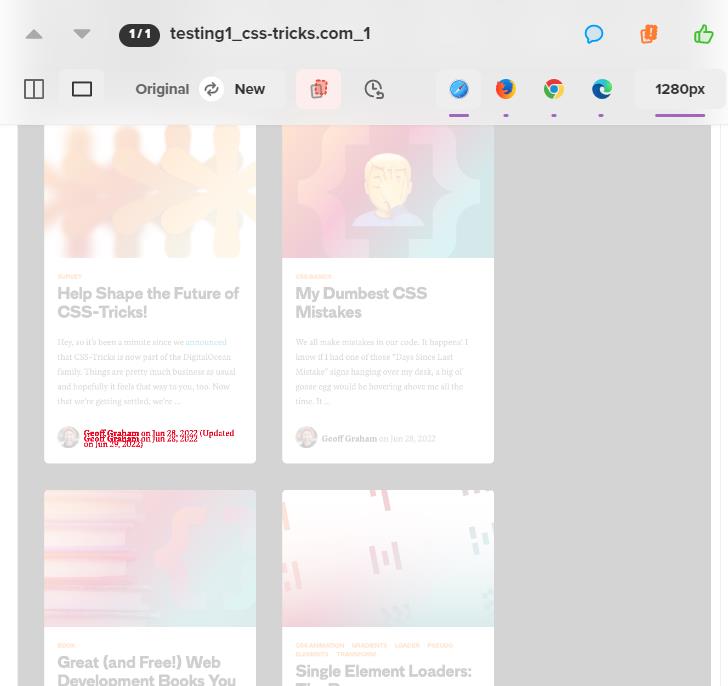Open 'My Dumbest CSS Mistakes' article
The width and height of the screenshot is (728, 686).
point(361,303)
